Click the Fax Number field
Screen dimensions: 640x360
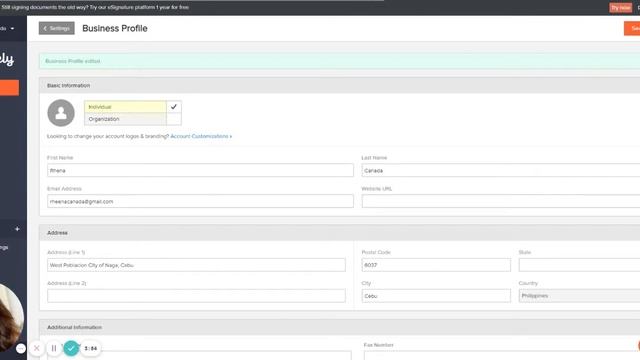[502, 356]
